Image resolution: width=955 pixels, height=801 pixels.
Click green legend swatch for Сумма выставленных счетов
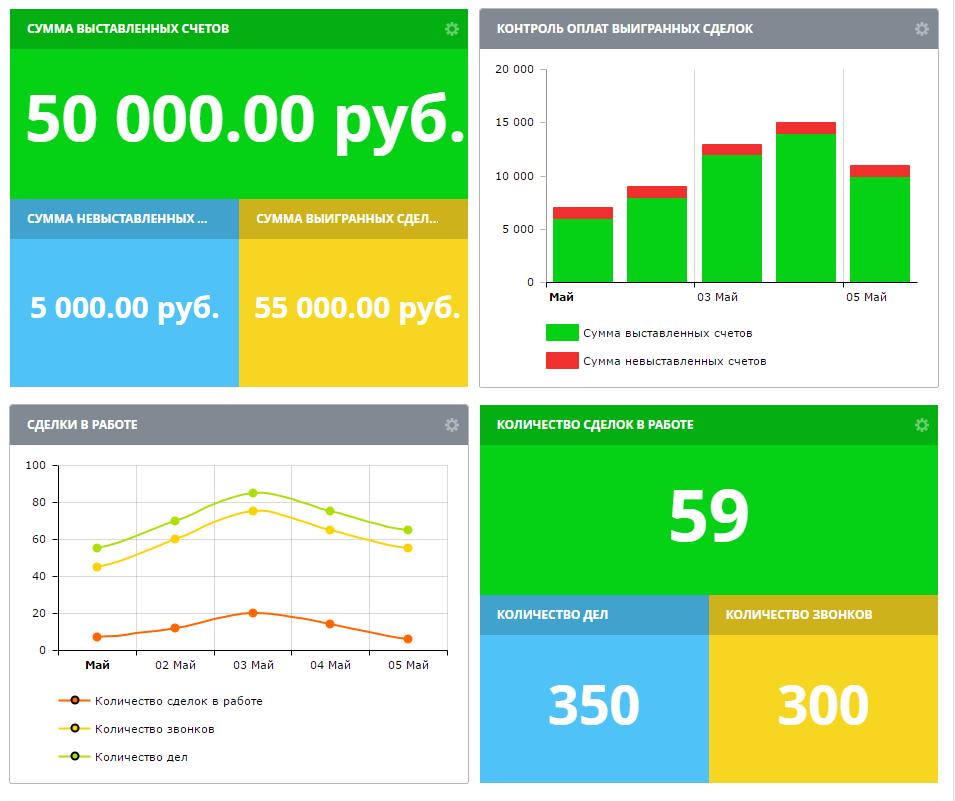[562, 333]
